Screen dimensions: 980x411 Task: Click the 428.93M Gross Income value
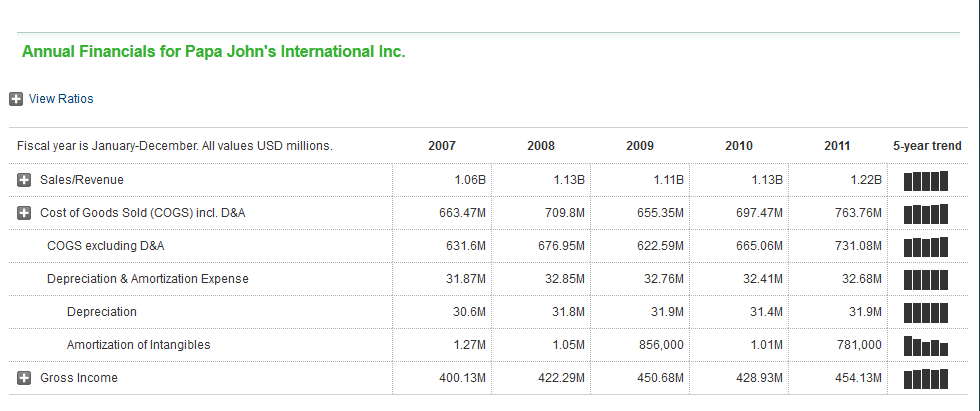pos(759,378)
